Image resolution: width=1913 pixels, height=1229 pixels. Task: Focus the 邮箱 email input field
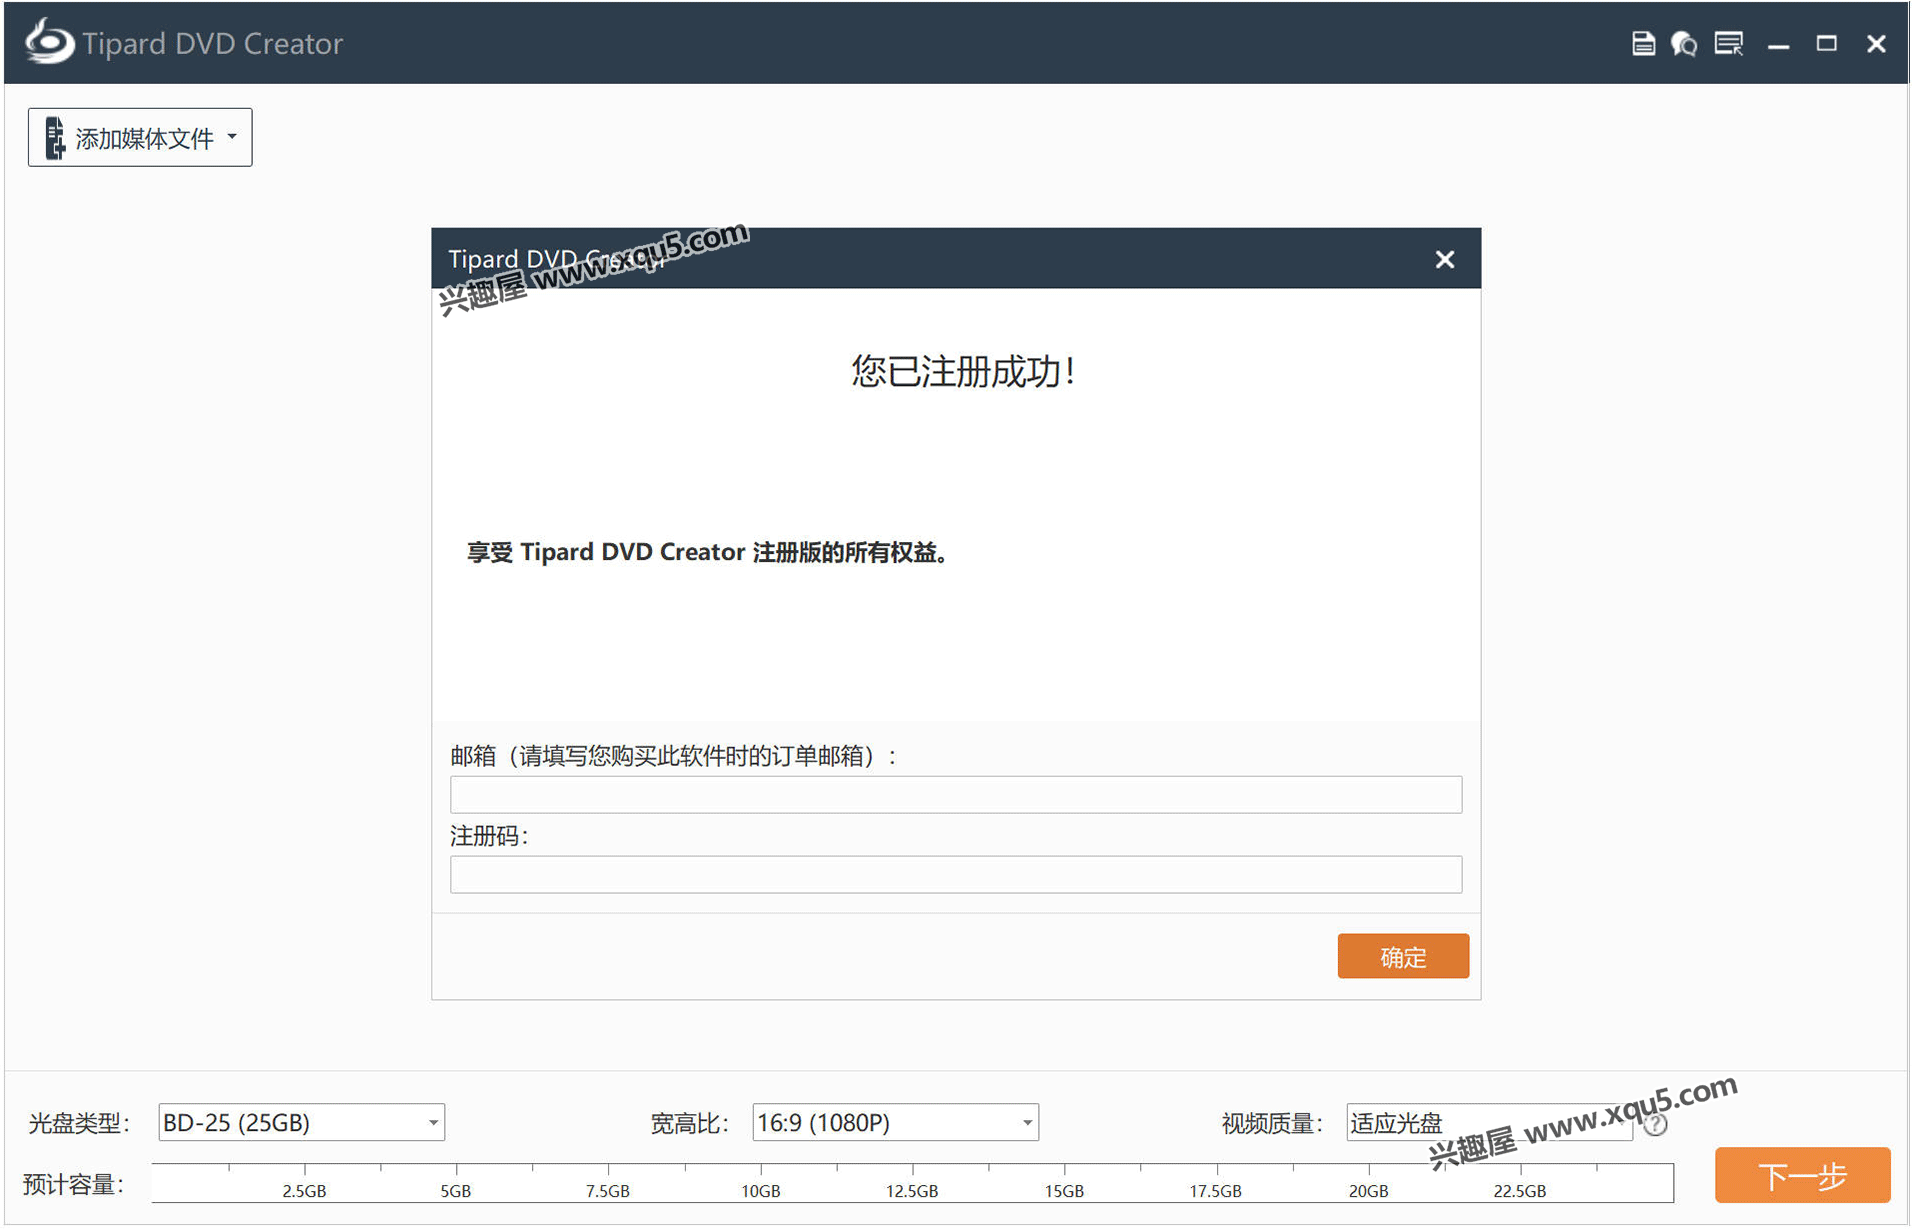pos(956,795)
